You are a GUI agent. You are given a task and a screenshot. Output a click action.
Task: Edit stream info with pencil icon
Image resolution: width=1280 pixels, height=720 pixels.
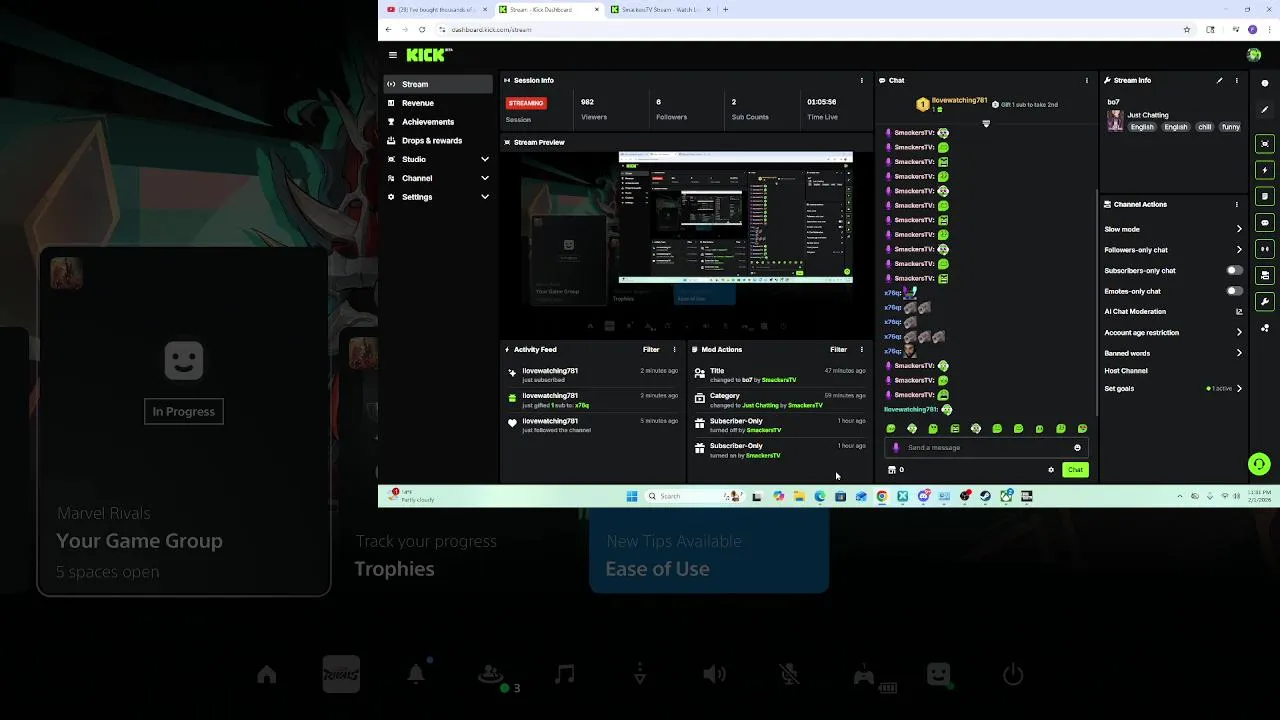pos(1219,80)
